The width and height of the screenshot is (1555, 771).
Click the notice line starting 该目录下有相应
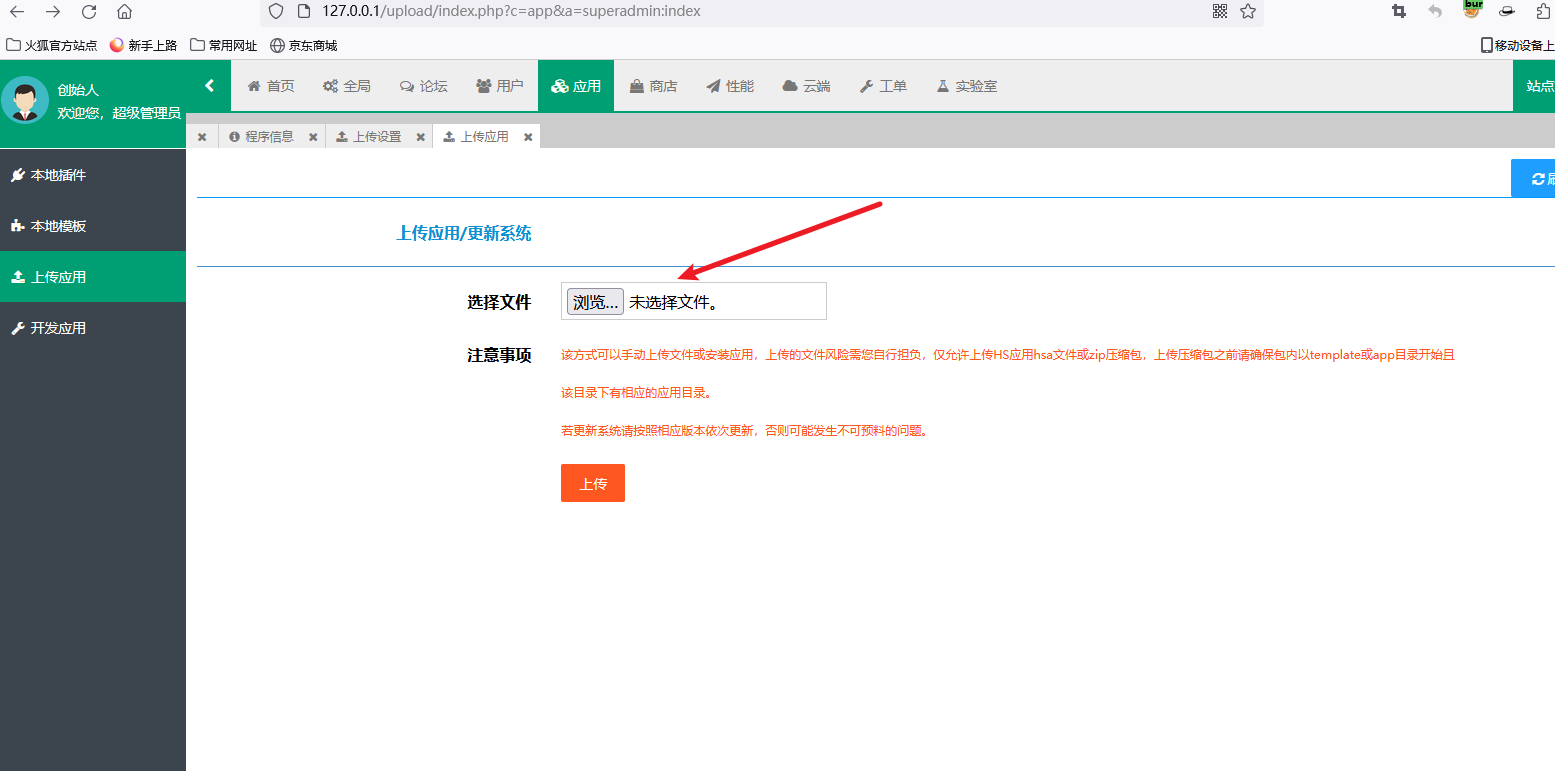tap(636, 393)
